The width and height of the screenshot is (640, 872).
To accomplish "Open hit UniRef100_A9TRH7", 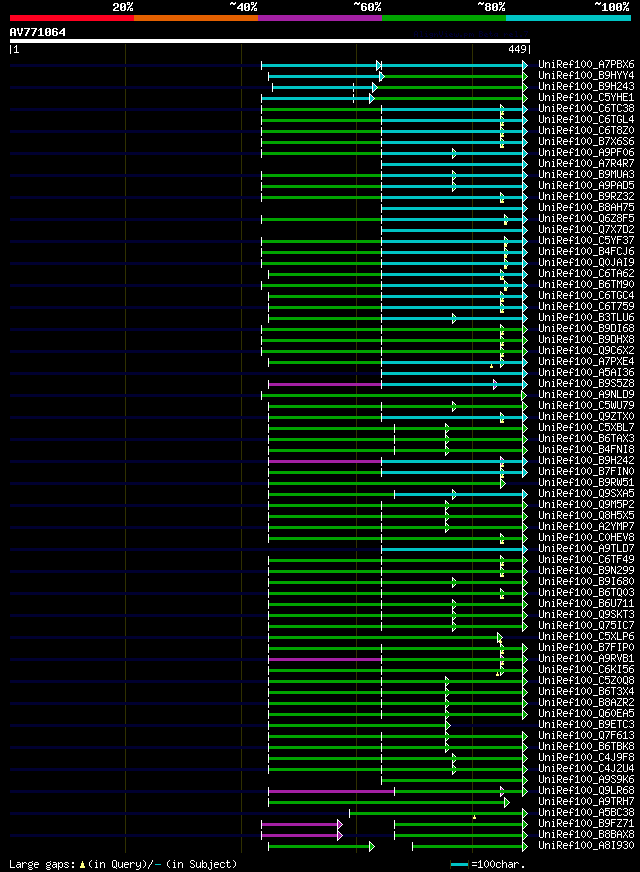I will coord(586,802).
